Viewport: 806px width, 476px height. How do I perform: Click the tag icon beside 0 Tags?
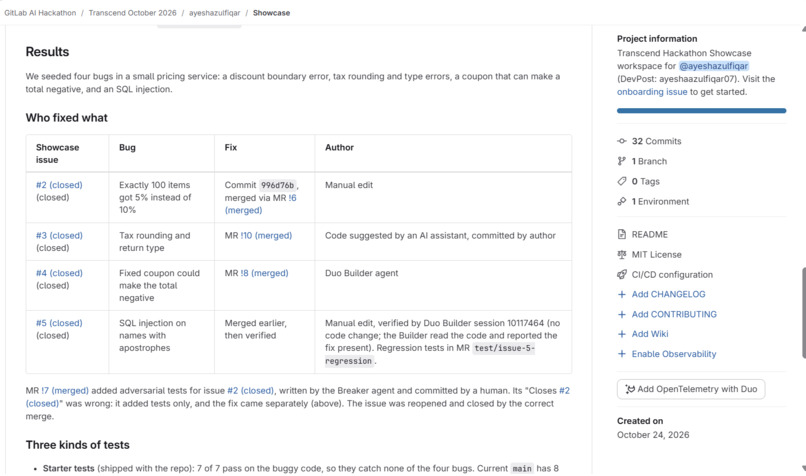coord(621,181)
